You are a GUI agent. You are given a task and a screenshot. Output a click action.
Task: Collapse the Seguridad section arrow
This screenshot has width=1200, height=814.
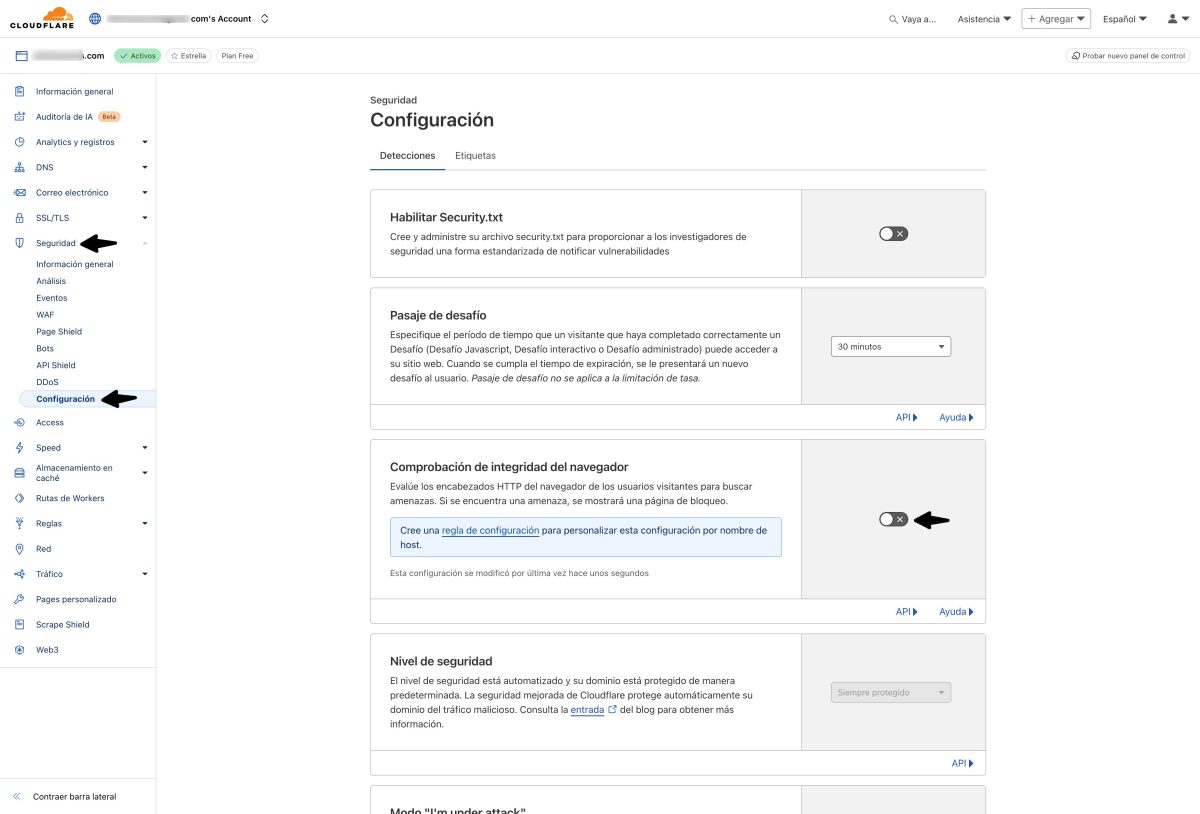click(145, 243)
